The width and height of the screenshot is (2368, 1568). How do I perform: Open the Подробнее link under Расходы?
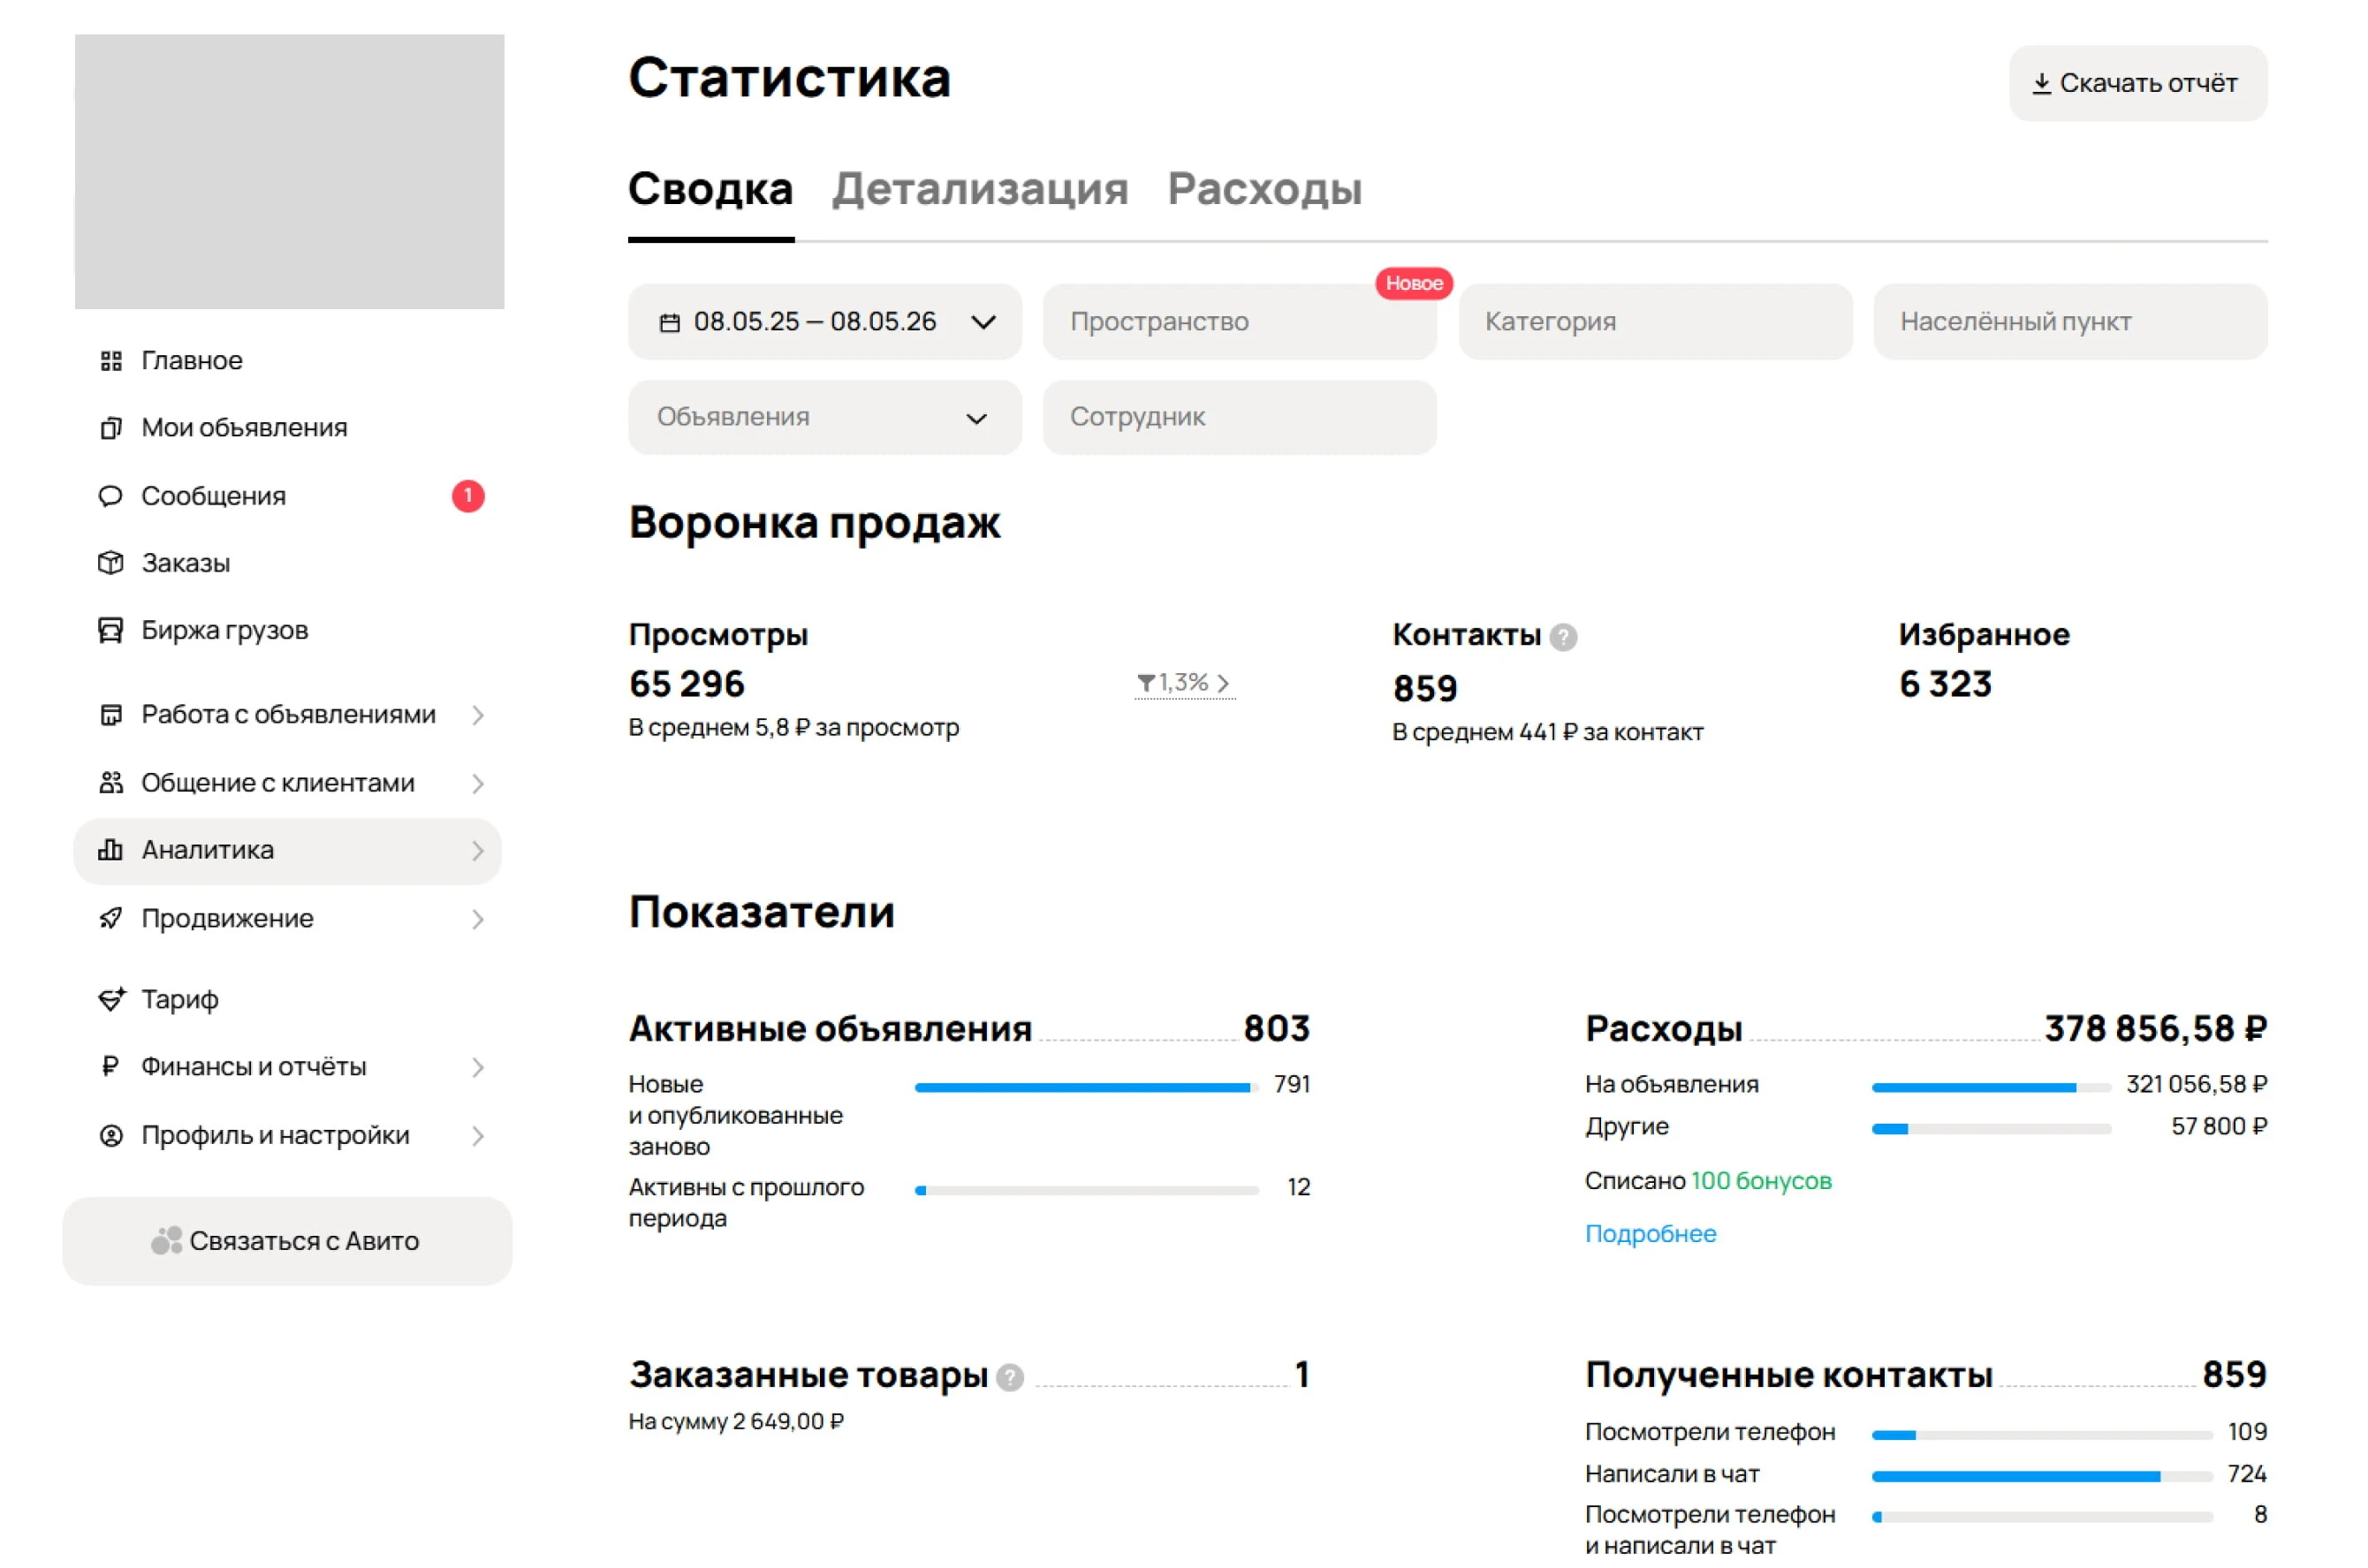tap(1650, 1233)
